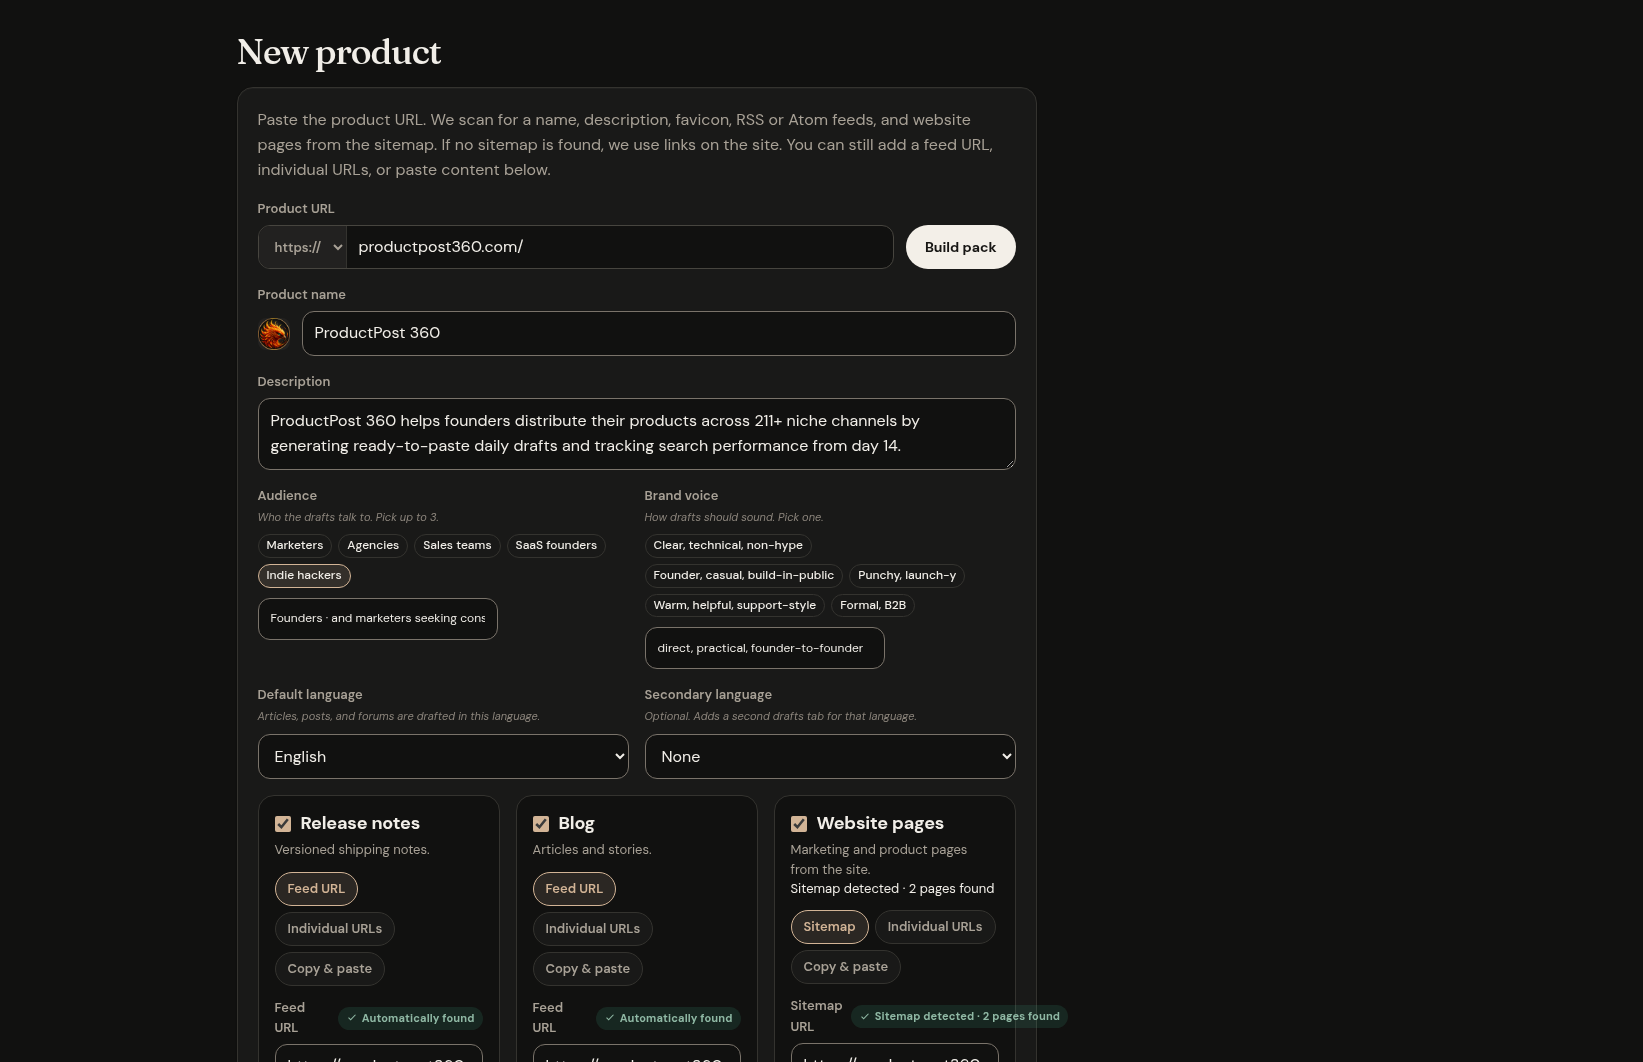Select the Marketers audience chip
The height and width of the screenshot is (1062, 1643).
click(x=295, y=546)
